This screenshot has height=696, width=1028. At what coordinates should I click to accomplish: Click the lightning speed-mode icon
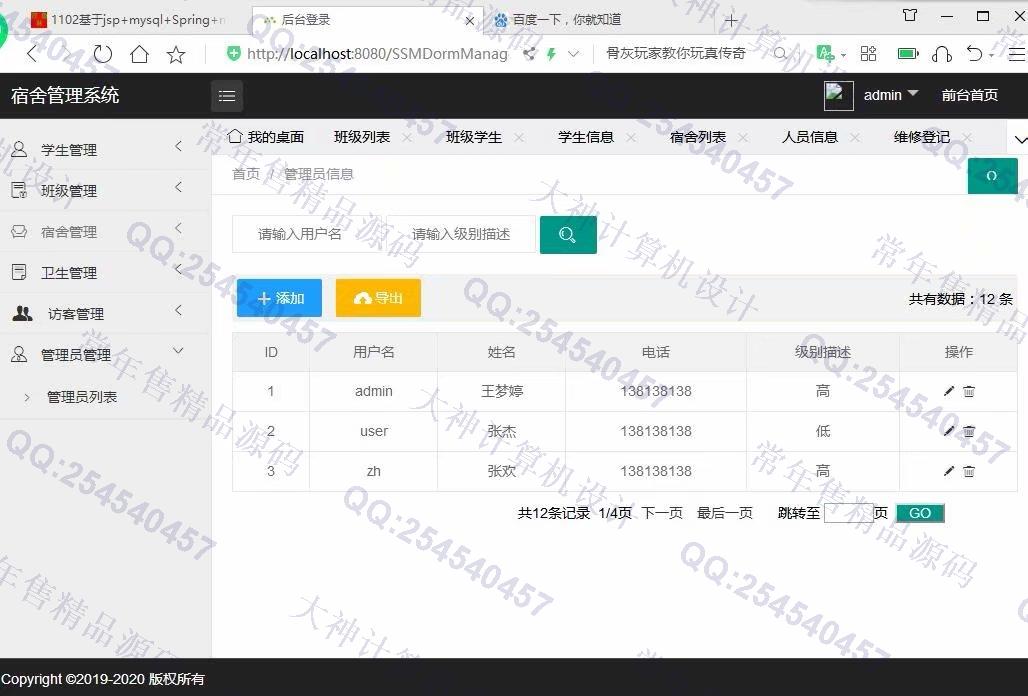coord(551,54)
